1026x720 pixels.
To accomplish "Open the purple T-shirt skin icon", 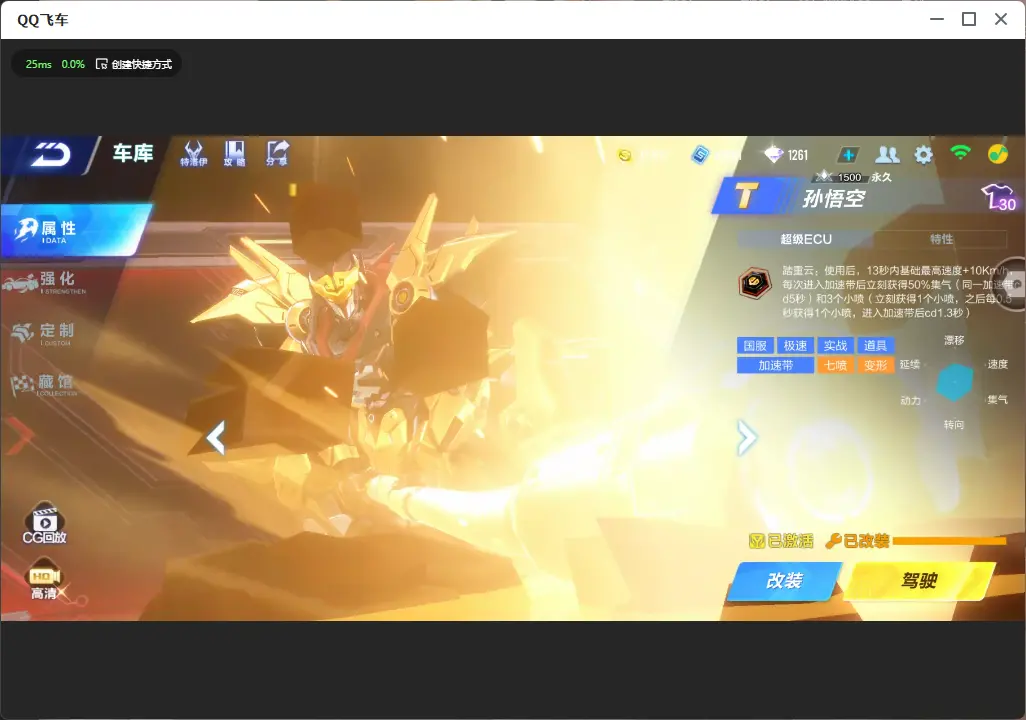I will (998, 196).
